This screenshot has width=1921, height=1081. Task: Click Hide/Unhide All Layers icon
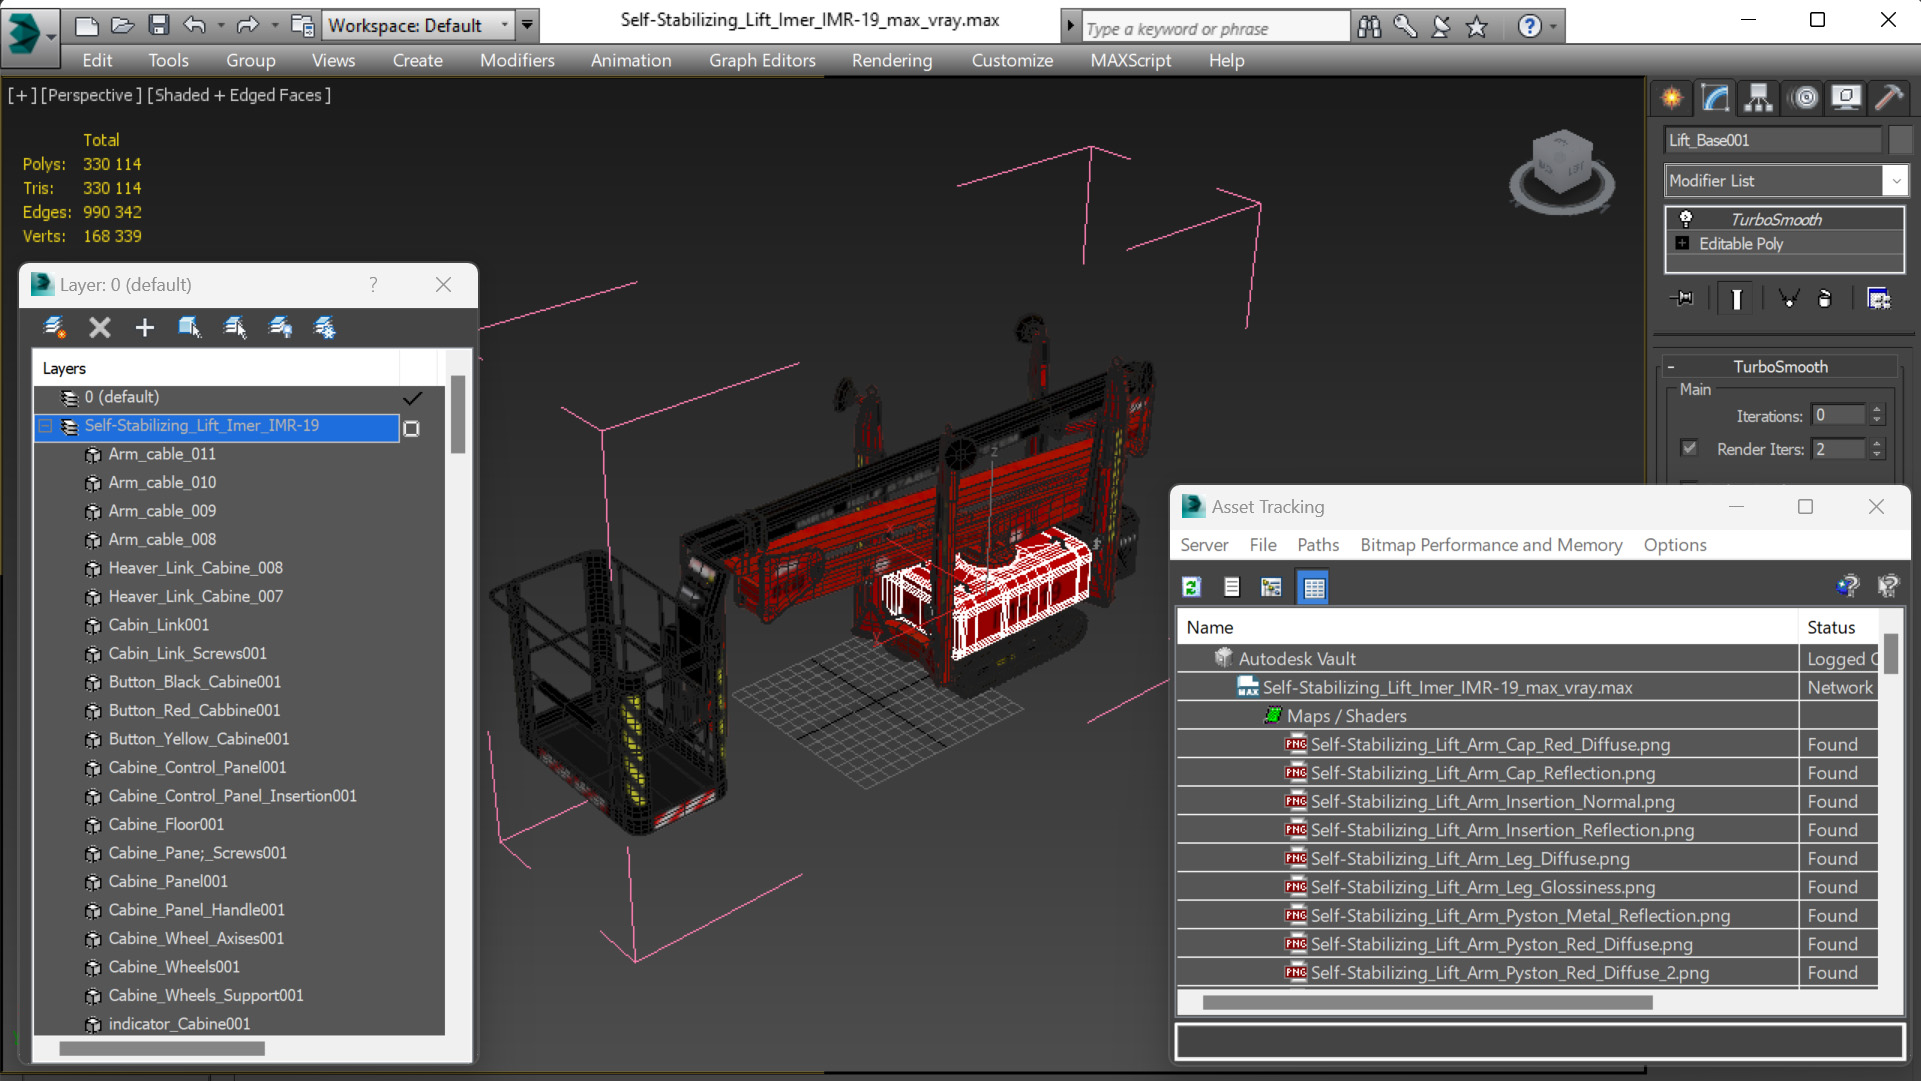click(x=280, y=327)
